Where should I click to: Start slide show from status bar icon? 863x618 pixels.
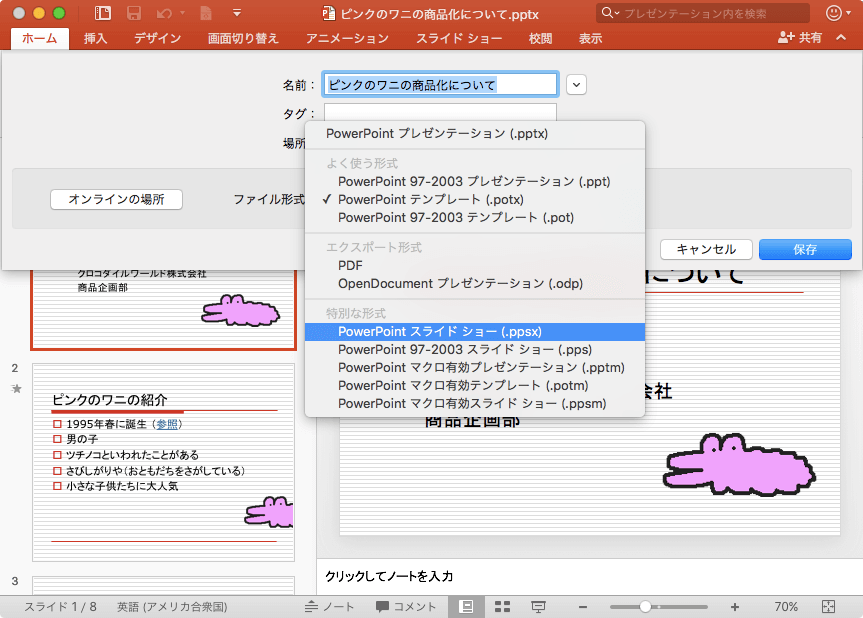[538, 606]
